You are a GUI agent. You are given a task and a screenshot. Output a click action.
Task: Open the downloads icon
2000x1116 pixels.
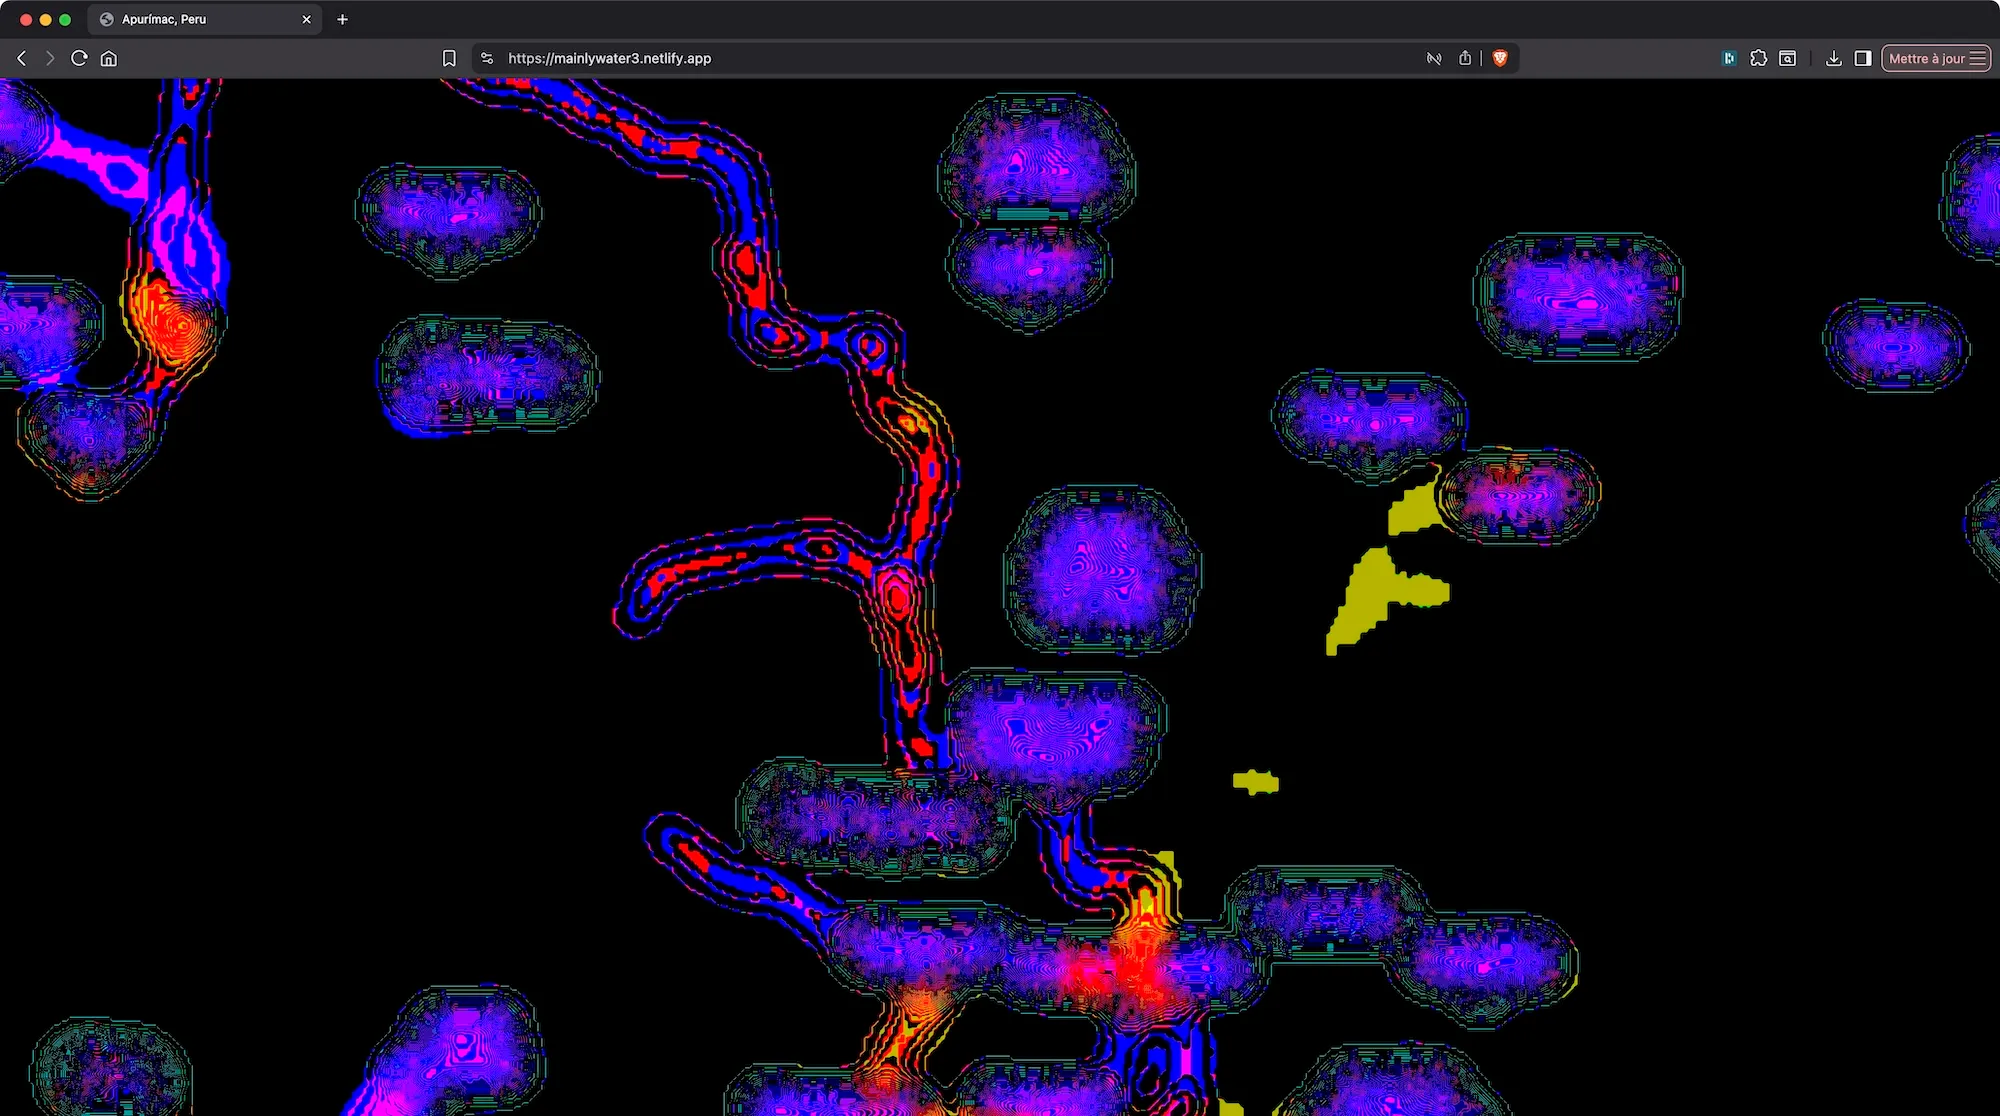[1833, 58]
